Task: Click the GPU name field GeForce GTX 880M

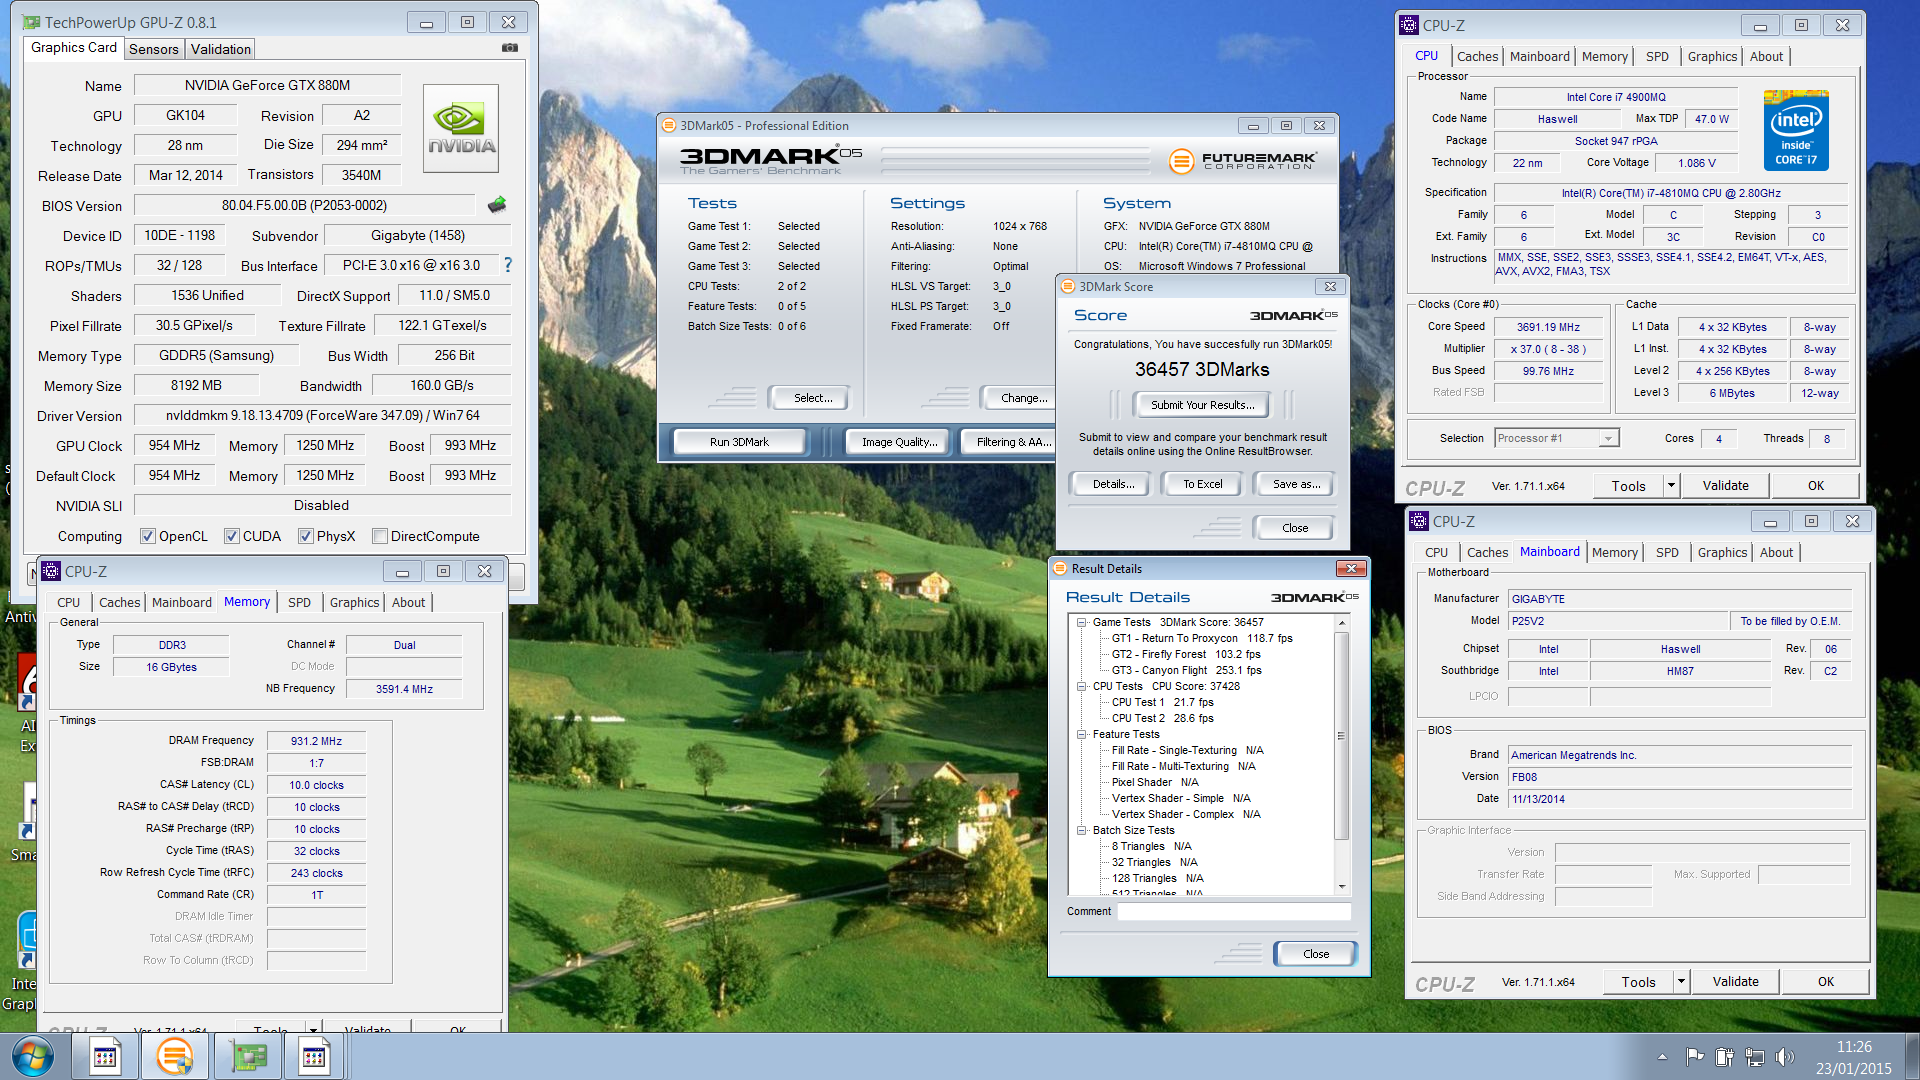Action: tap(267, 86)
